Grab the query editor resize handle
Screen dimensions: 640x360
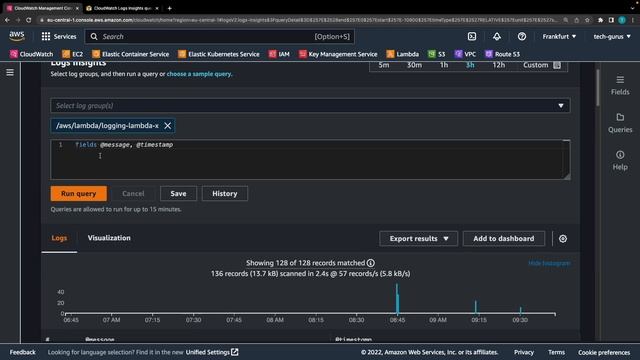[567, 176]
